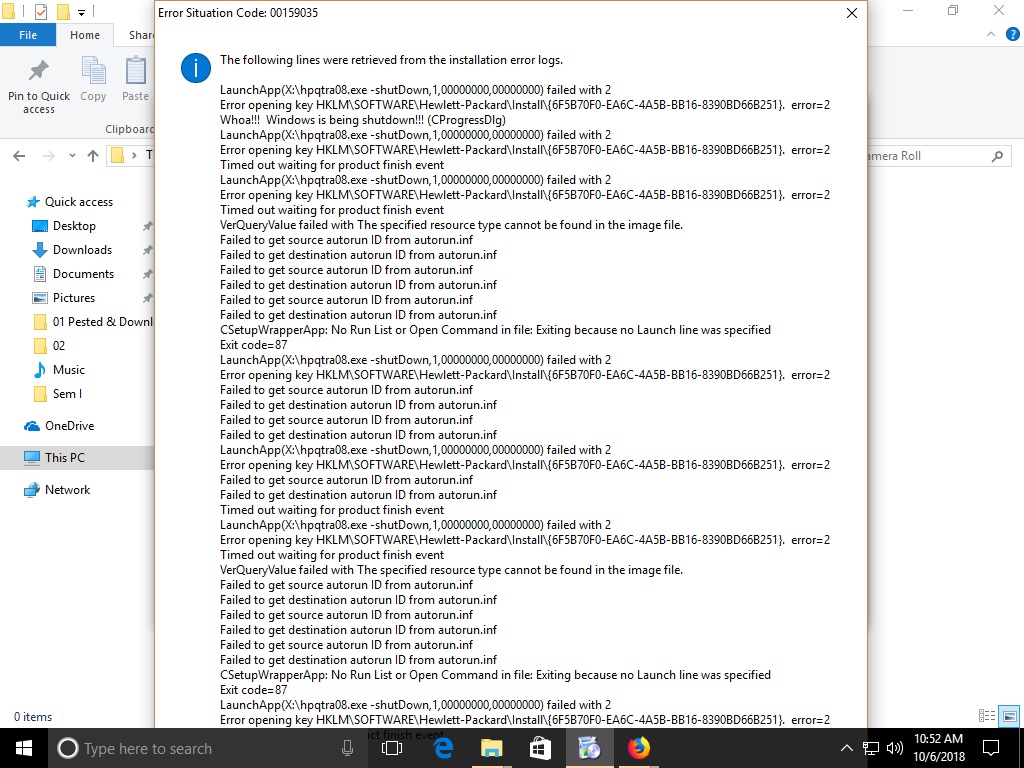Image resolution: width=1024 pixels, height=768 pixels.
Task: Open the 01 Pested & Downl folder
Action: 102,322
